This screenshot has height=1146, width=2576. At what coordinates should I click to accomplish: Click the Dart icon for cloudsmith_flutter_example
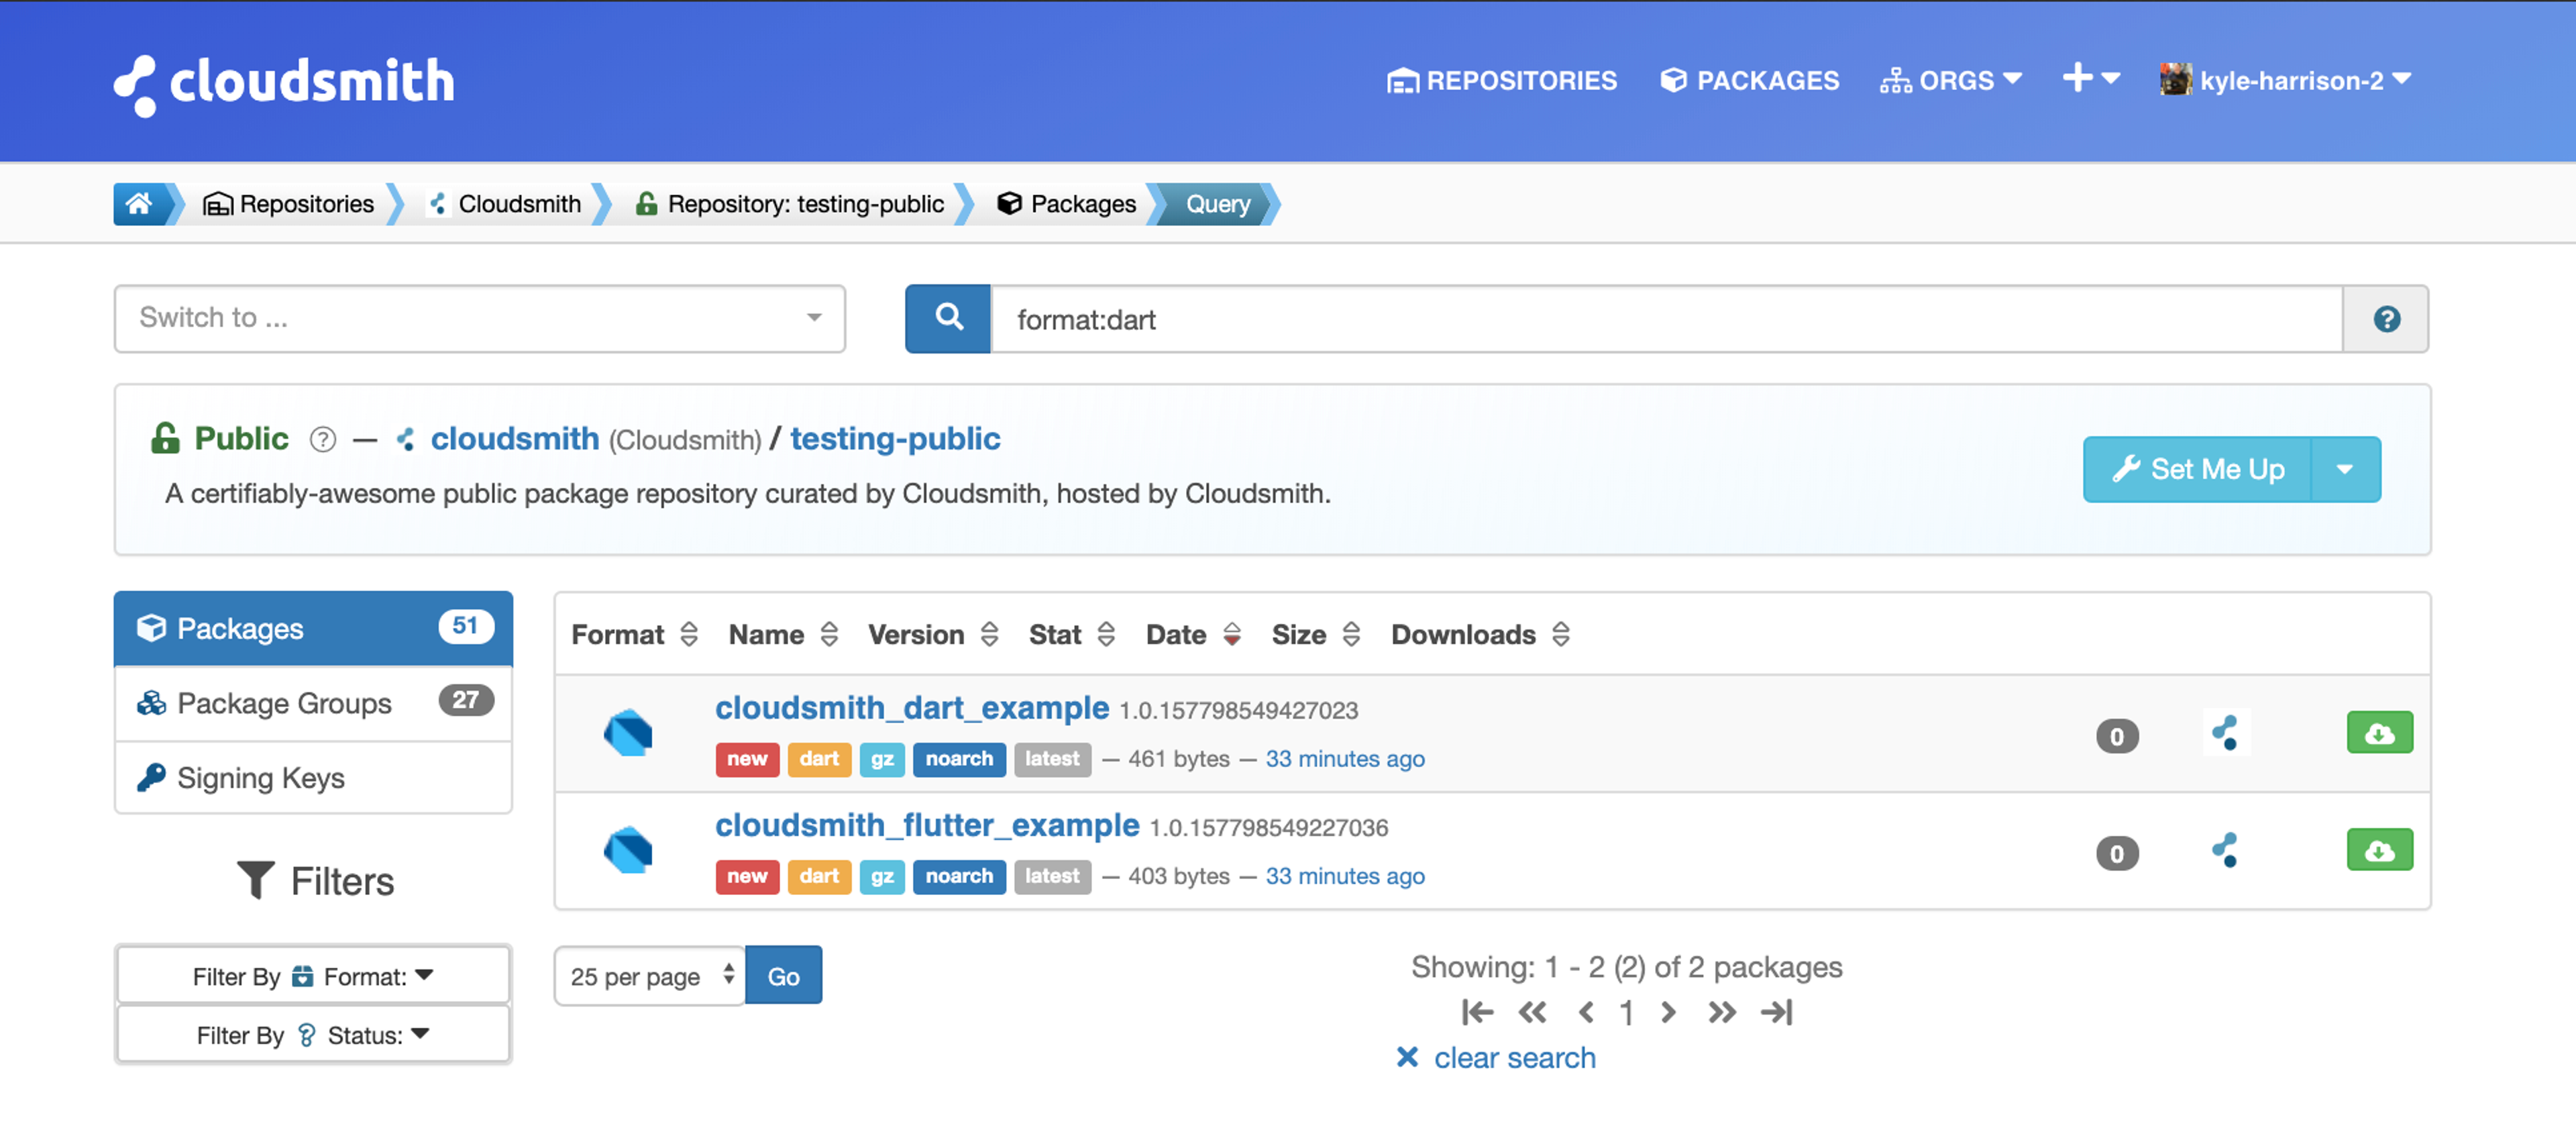(x=628, y=850)
